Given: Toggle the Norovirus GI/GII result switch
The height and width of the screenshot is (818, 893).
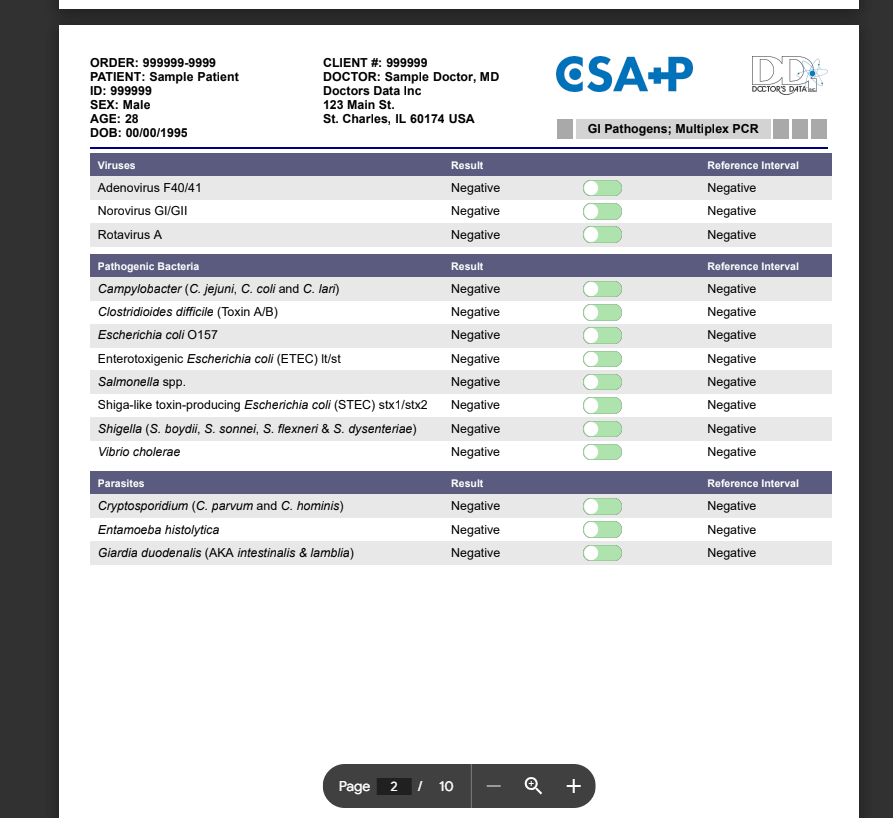Looking at the screenshot, I should tap(602, 211).
